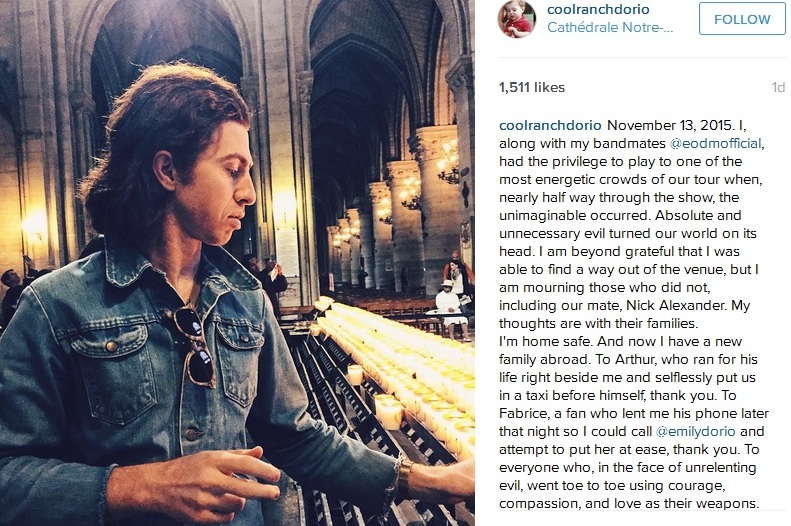Viewport: 791px width, 526px height.
Task: Click the 1d post timestamp
Action: click(x=778, y=88)
